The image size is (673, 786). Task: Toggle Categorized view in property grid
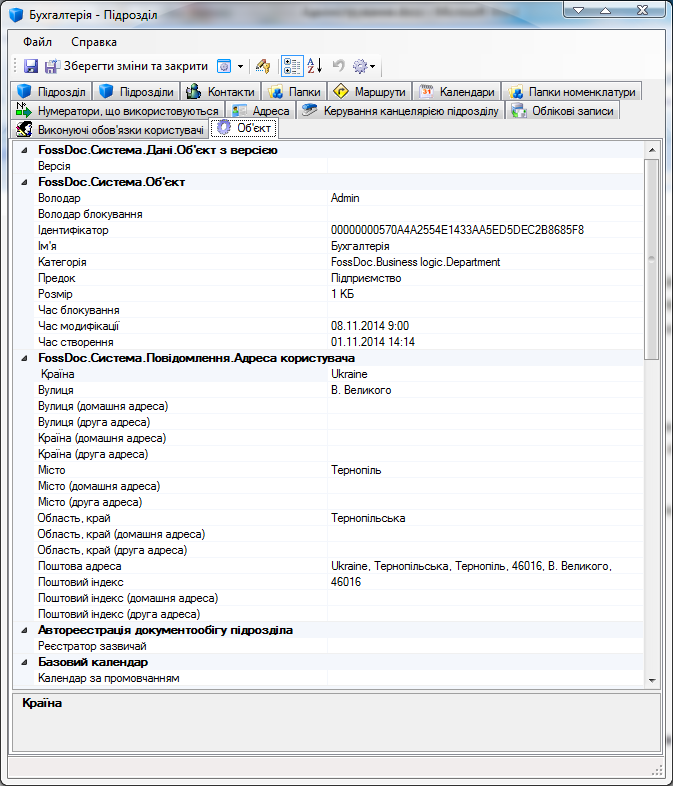tap(292, 66)
